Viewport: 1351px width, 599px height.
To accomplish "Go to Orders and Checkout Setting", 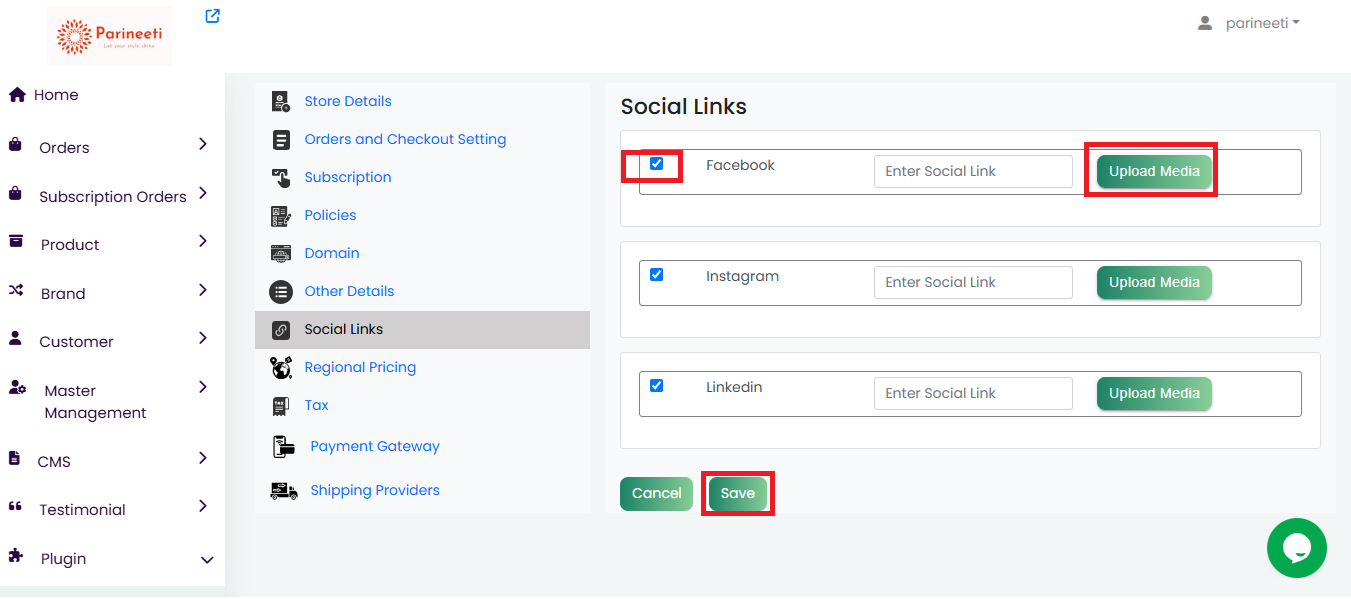I will coord(405,139).
